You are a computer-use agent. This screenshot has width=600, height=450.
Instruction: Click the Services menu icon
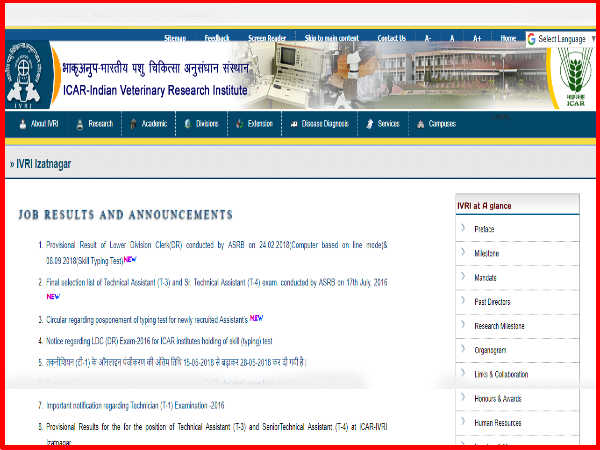[x=370, y=124]
